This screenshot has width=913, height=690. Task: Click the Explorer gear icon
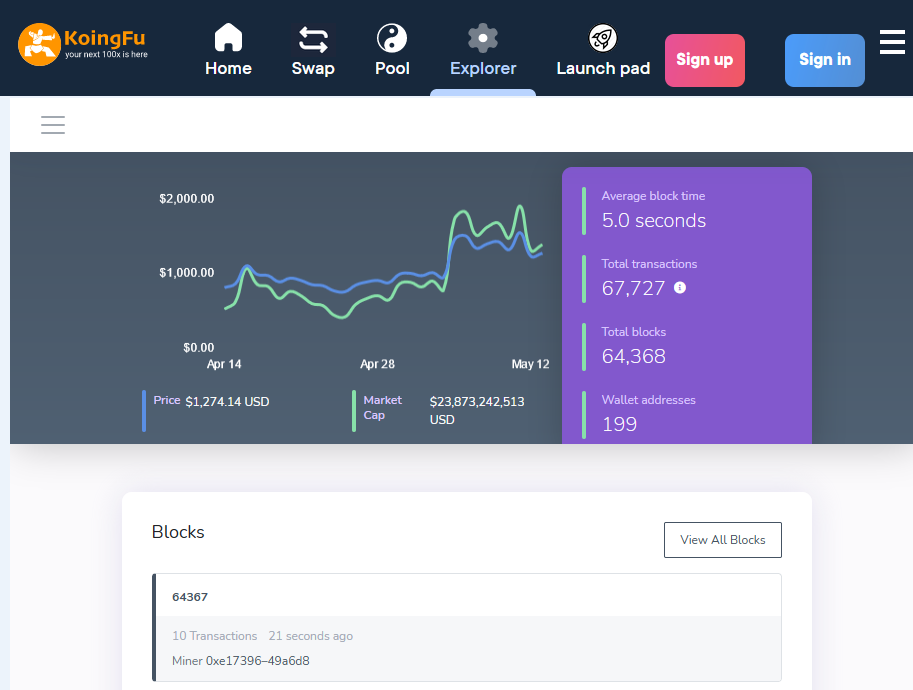point(483,38)
